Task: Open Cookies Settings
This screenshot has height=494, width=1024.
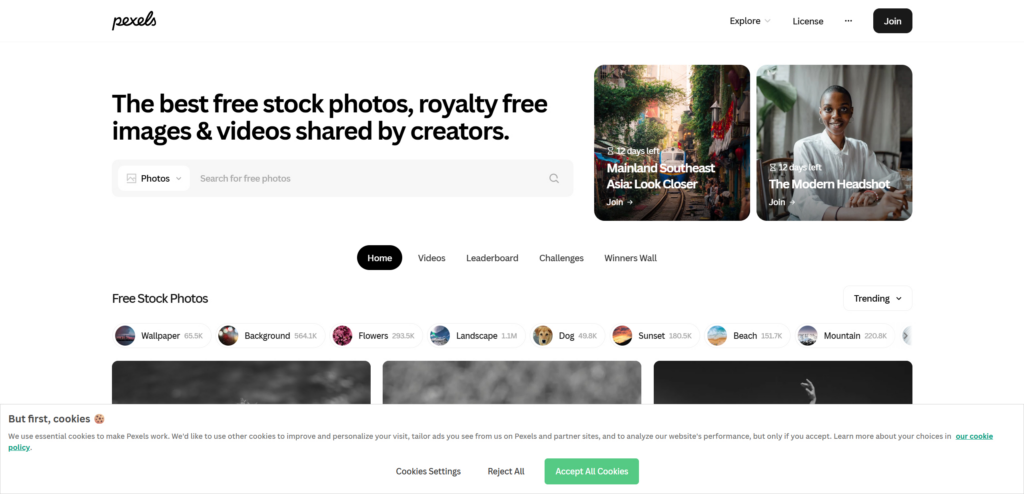Action: coord(428,471)
